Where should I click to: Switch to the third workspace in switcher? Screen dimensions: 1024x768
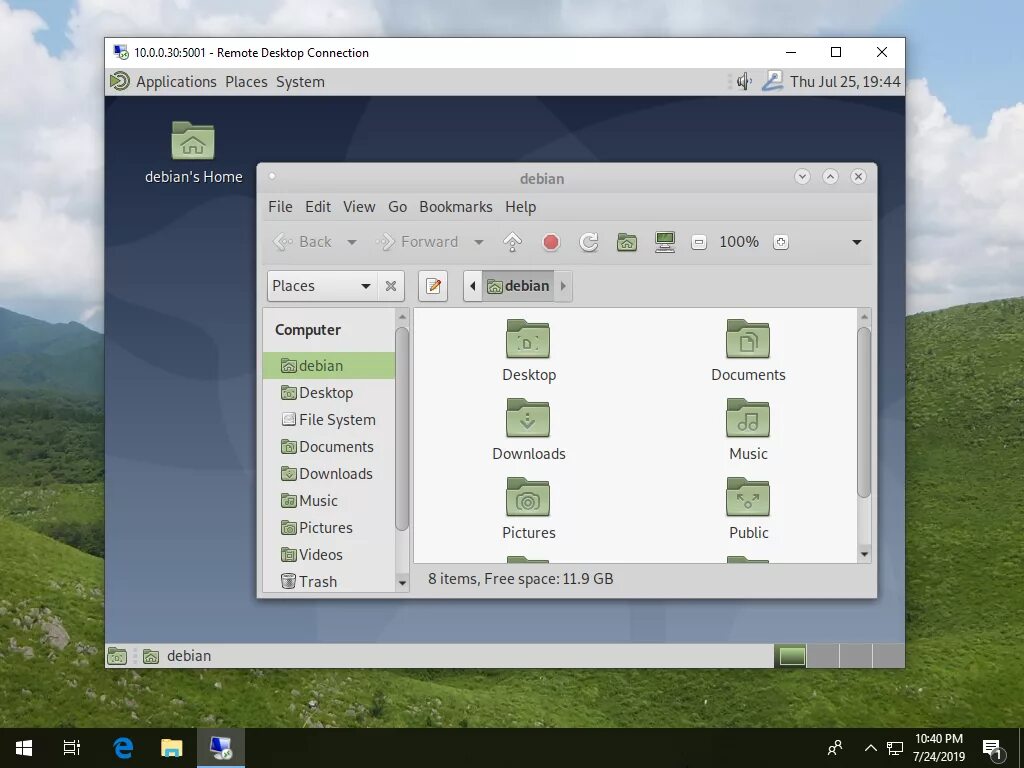pyautogui.click(x=856, y=656)
